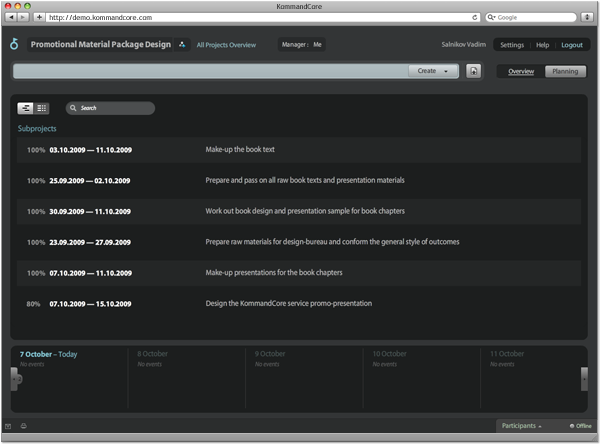
Task: Switch to the Planning tab
Action: click(565, 72)
